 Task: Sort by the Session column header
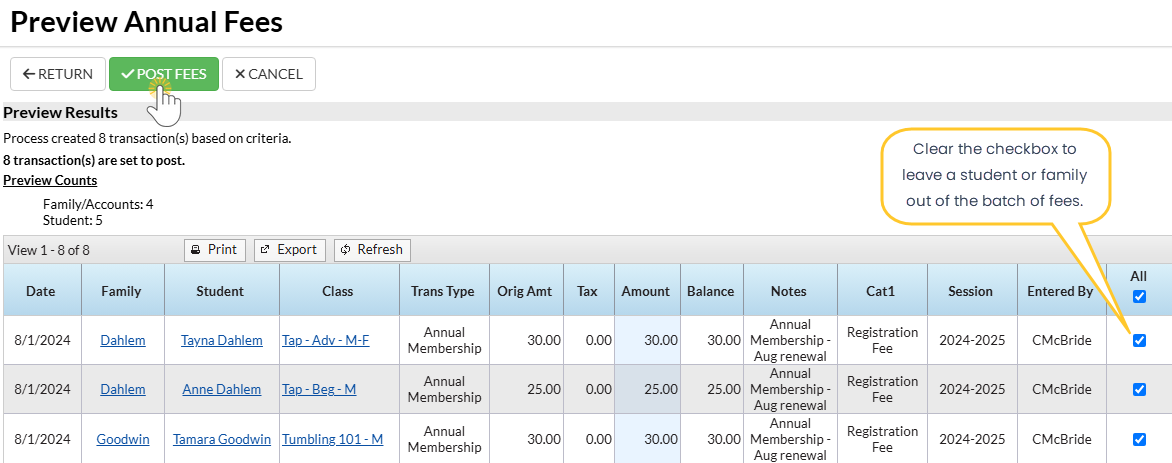(x=971, y=291)
